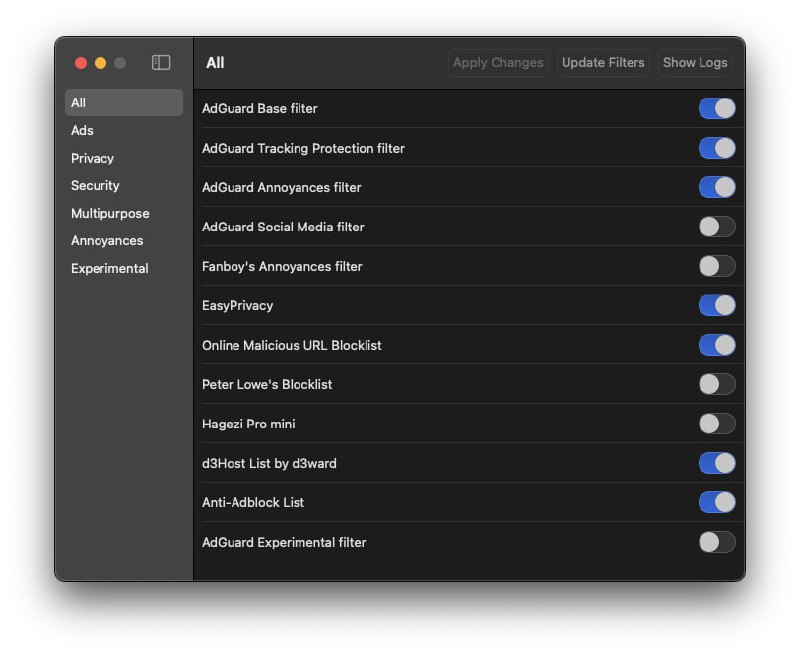Disable the AdGuard Base filter switch
The image size is (800, 654).
coord(716,108)
